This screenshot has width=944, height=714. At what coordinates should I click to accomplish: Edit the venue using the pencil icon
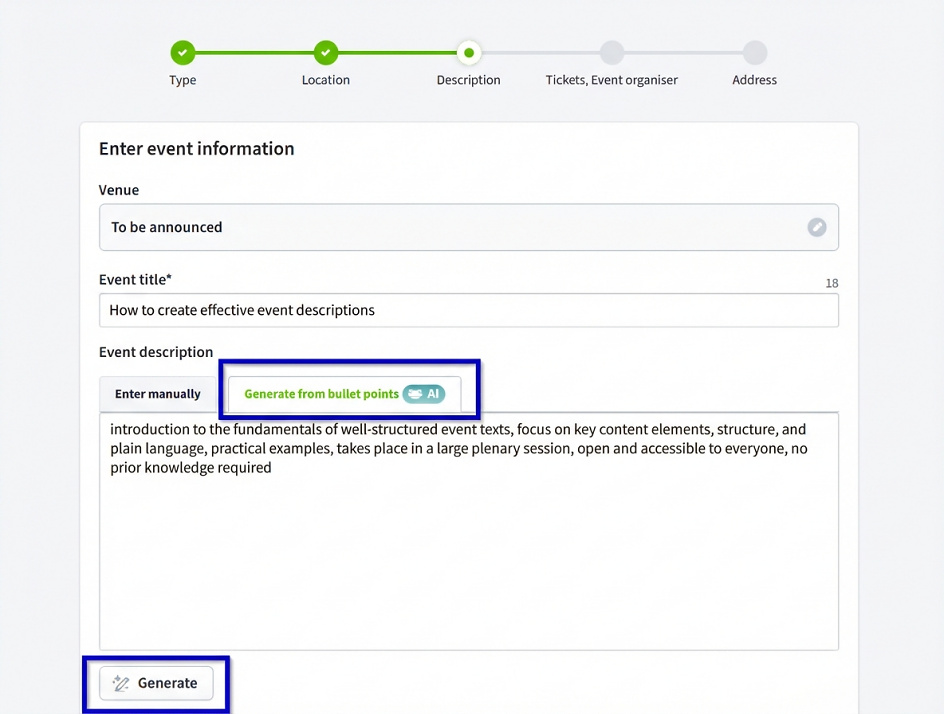[818, 227]
